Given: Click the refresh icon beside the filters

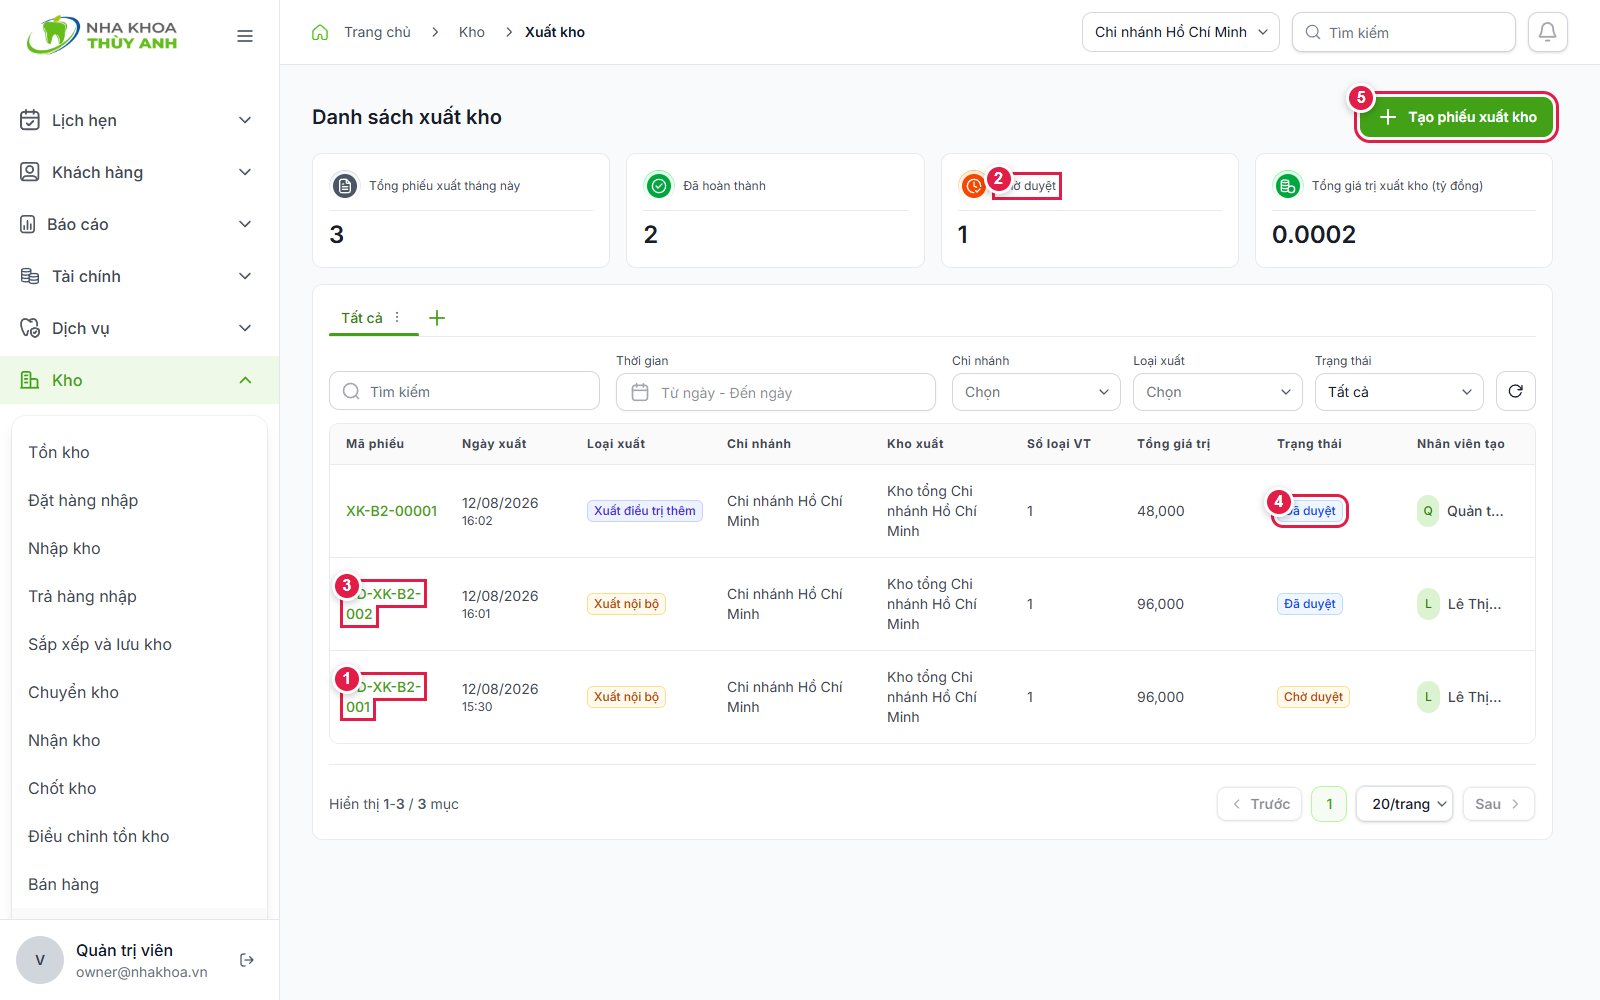Looking at the screenshot, I should 1516,391.
